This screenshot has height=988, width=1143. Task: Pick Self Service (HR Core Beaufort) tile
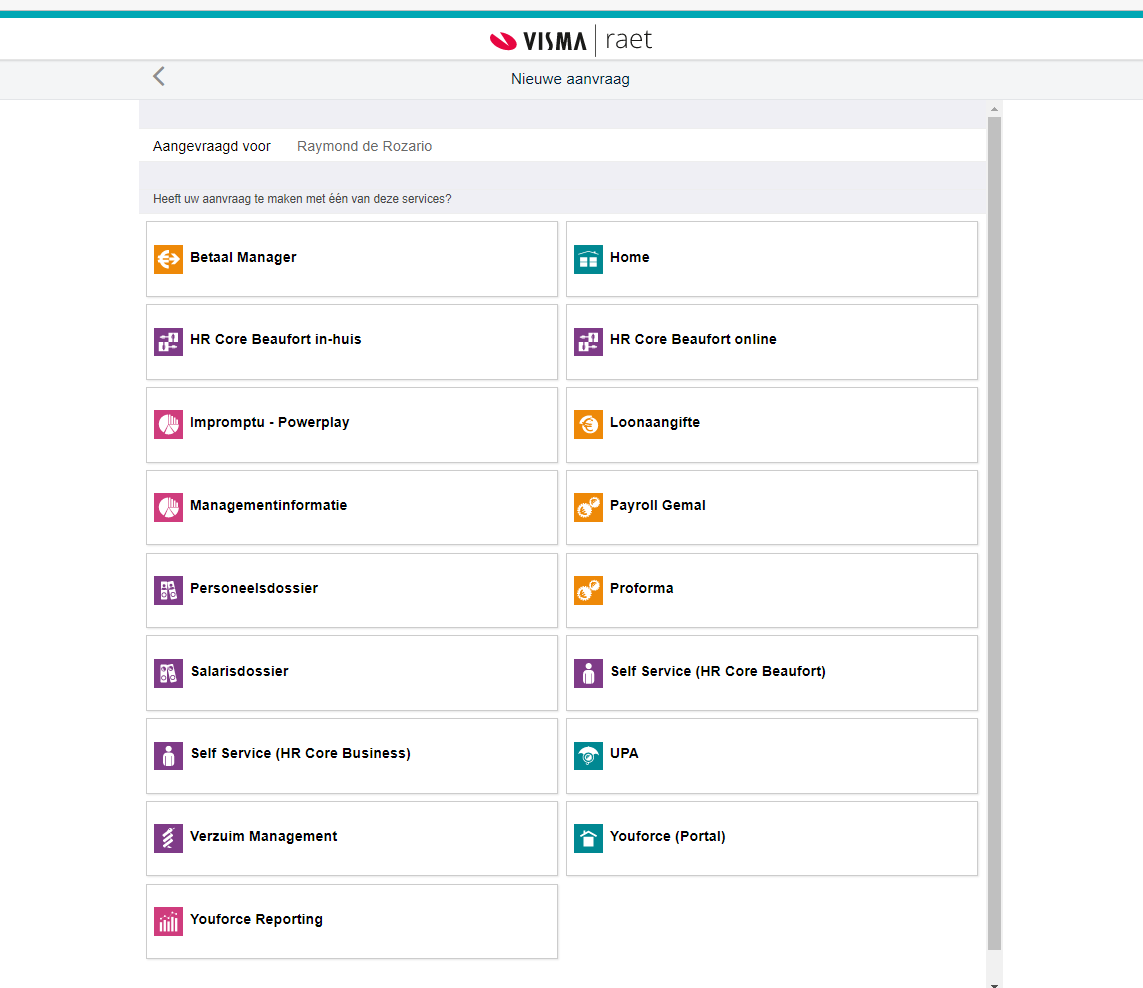click(772, 673)
